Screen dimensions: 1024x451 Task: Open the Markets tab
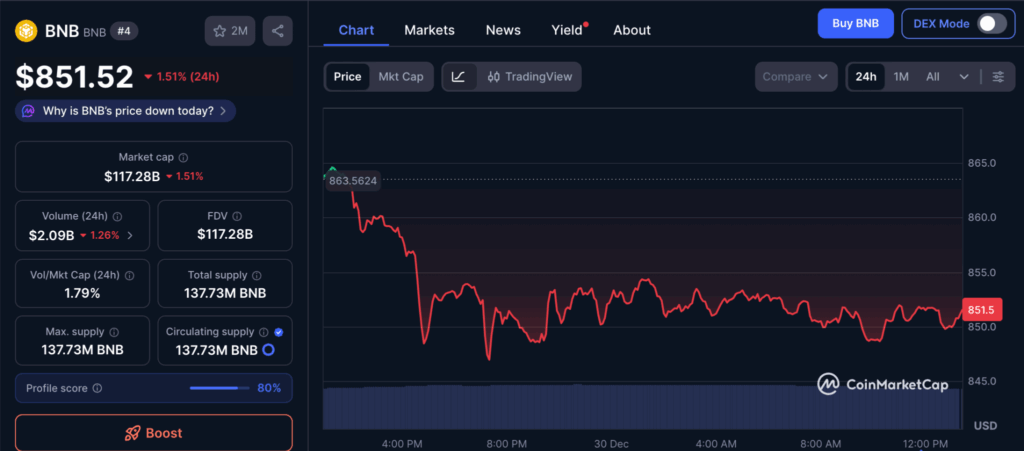coord(429,30)
